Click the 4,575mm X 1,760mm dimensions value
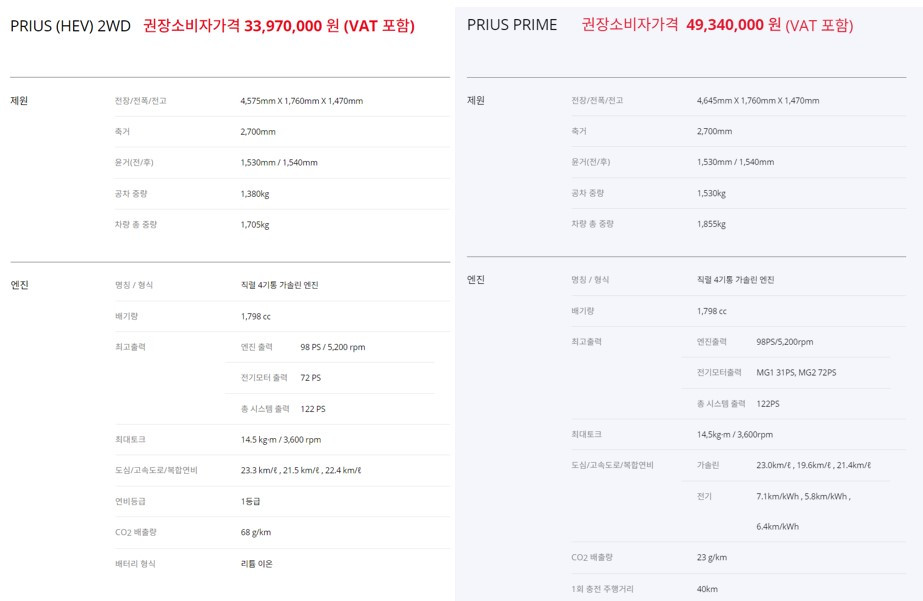923x601 pixels. (x=301, y=101)
